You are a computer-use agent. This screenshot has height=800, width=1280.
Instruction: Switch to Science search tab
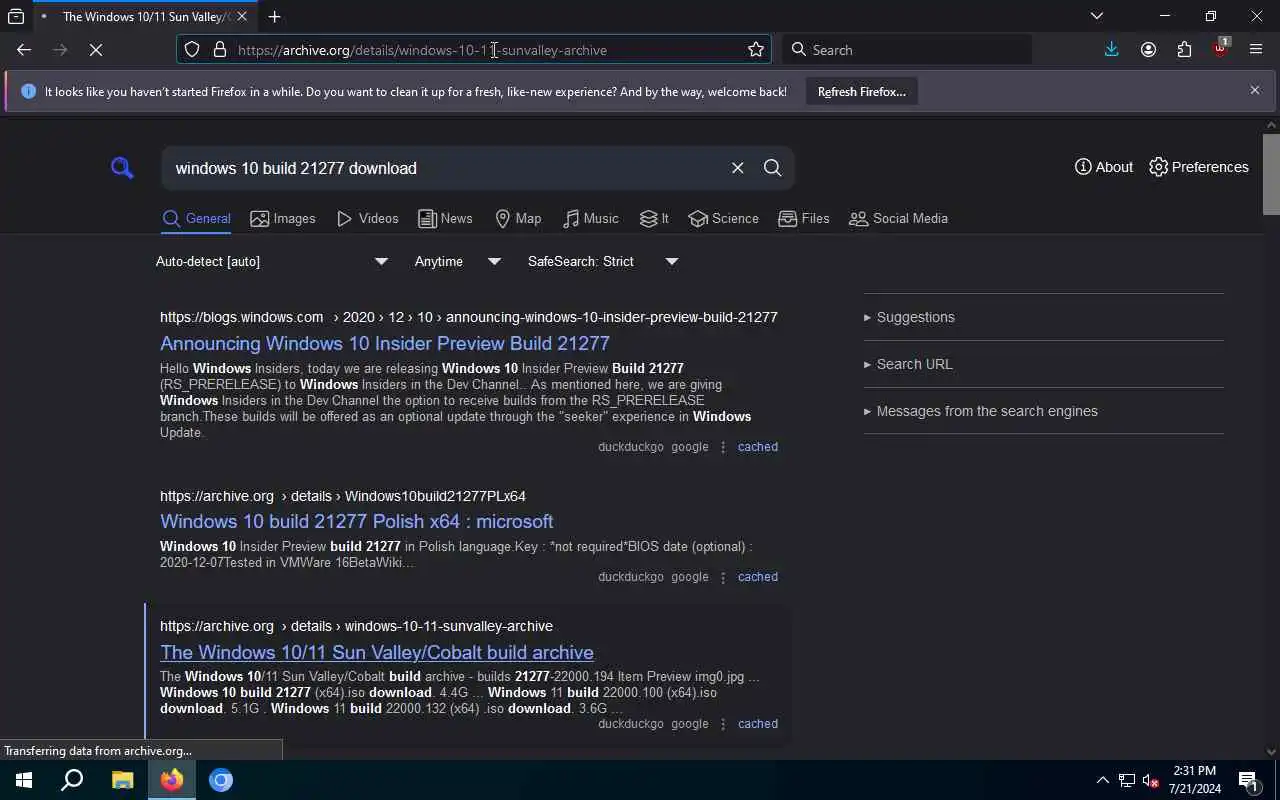(724, 218)
